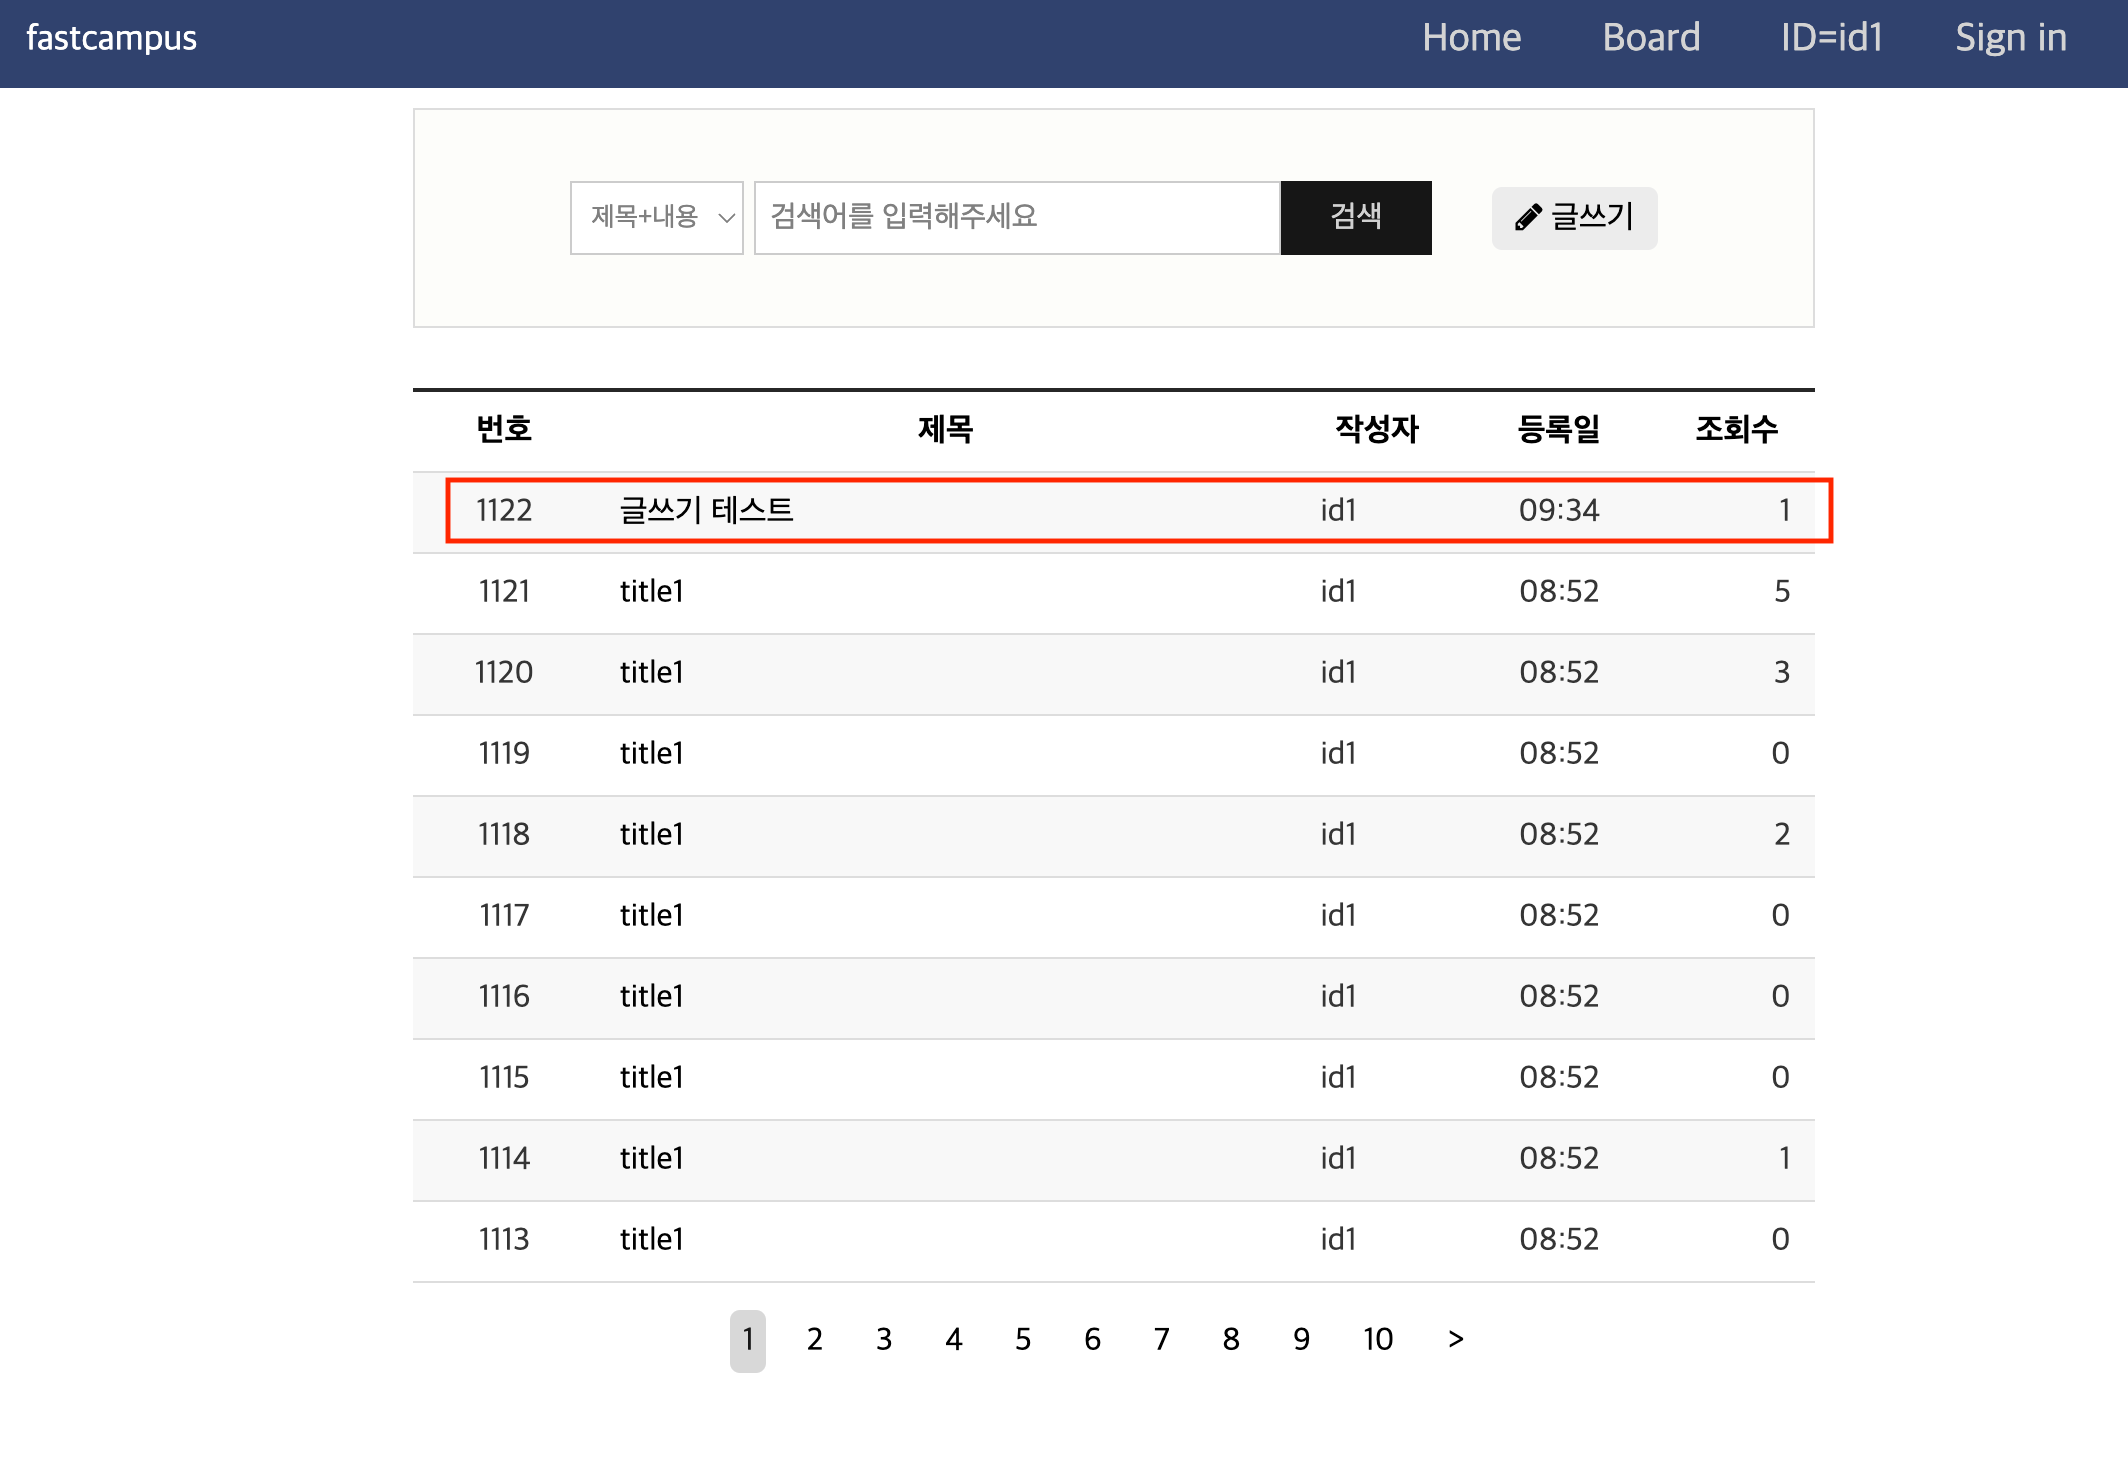This screenshot has width=2128, height=1468.
Task: Click the ID=id1 navigation item
Action: tap(1831, 38)
